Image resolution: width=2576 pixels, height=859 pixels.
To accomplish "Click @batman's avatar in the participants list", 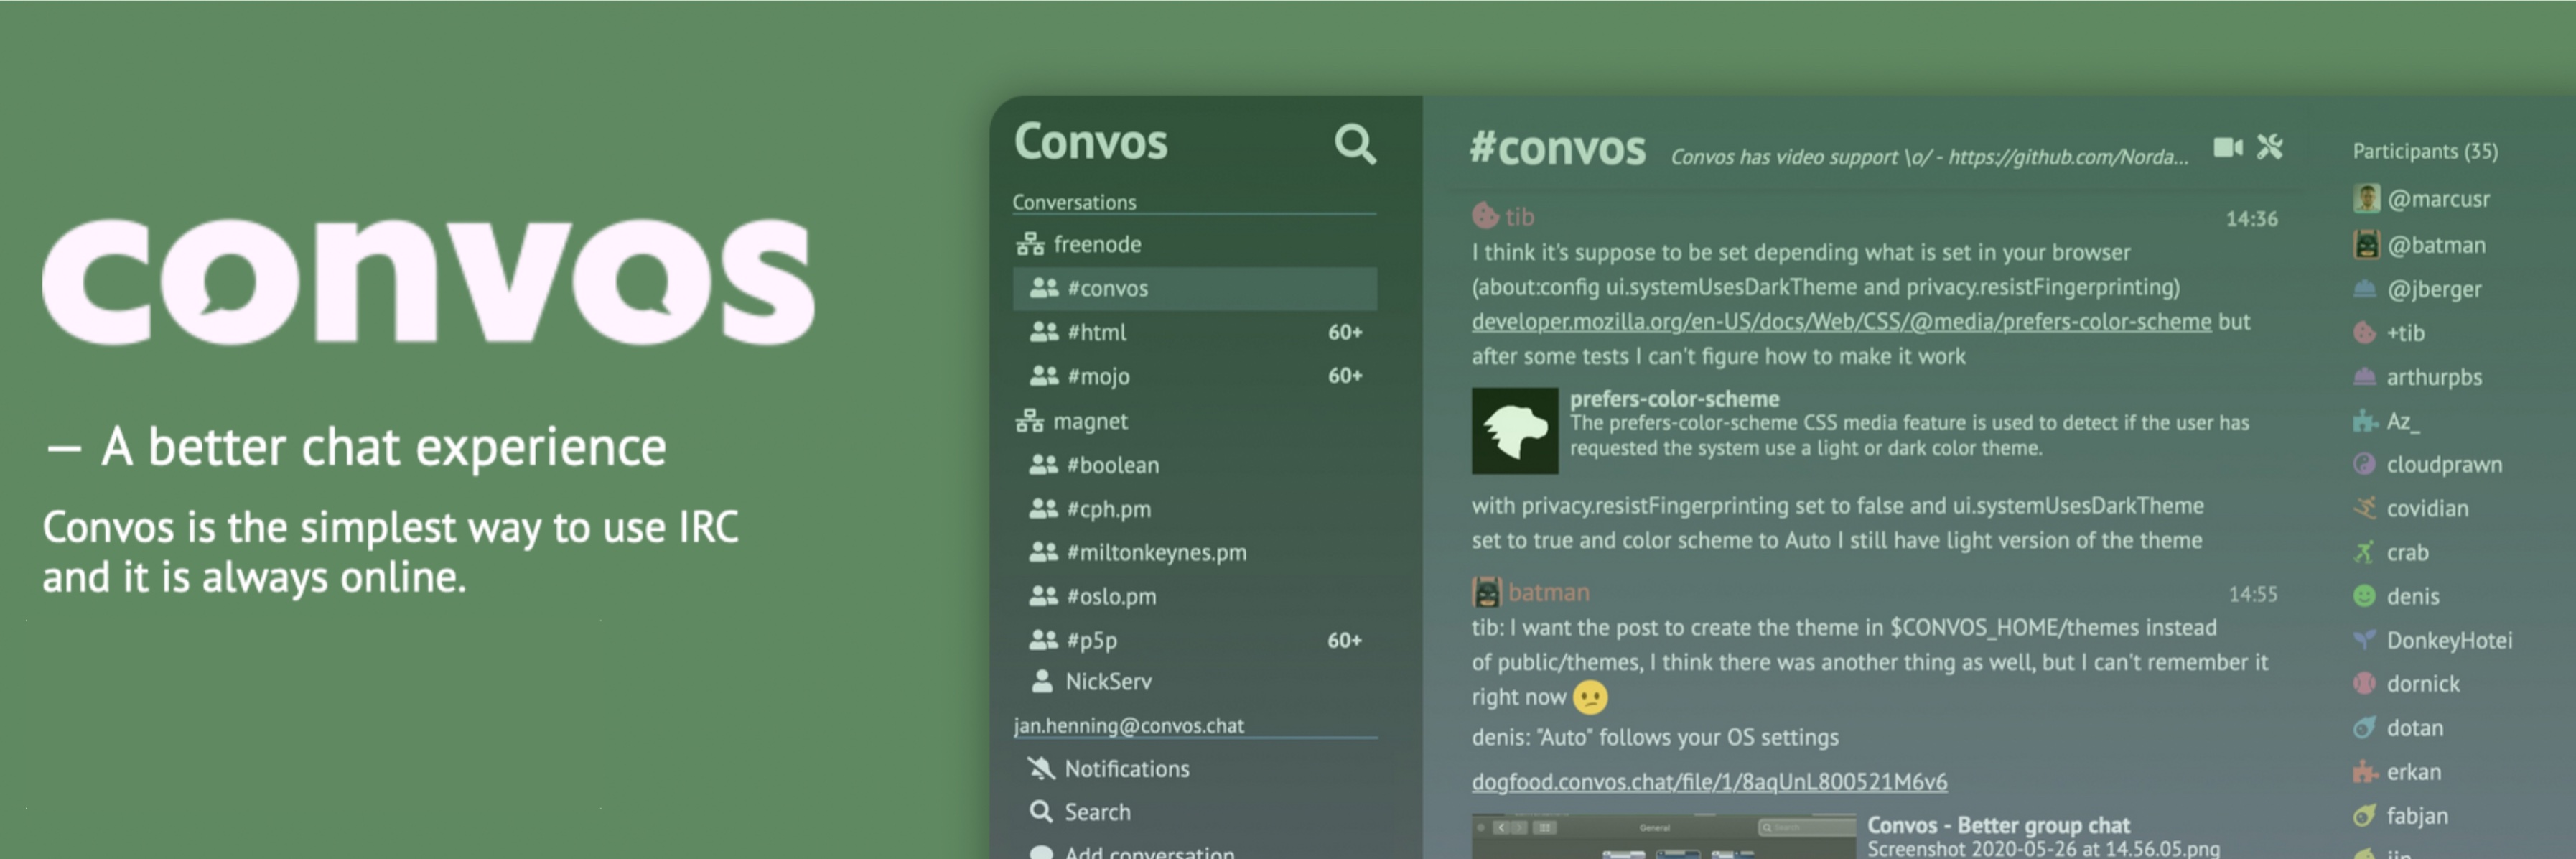I will (2366, 245).
